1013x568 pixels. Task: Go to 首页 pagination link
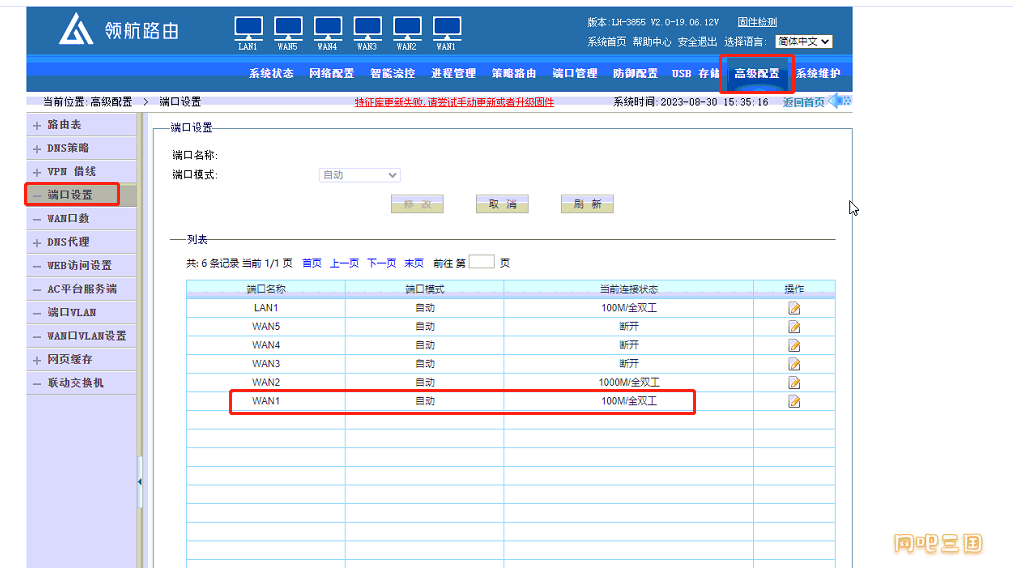tap(312, 263)
